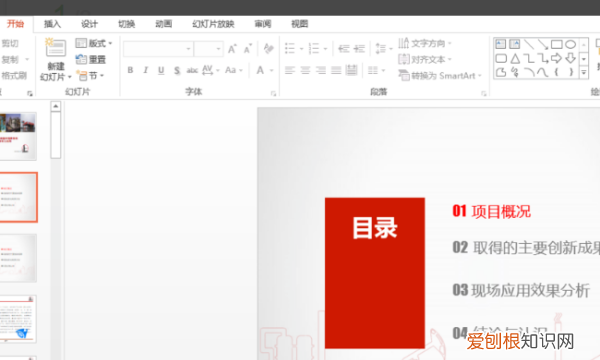Open font dialog launcher
Viewport: 600px width, 360px height.
coord(273,94)
